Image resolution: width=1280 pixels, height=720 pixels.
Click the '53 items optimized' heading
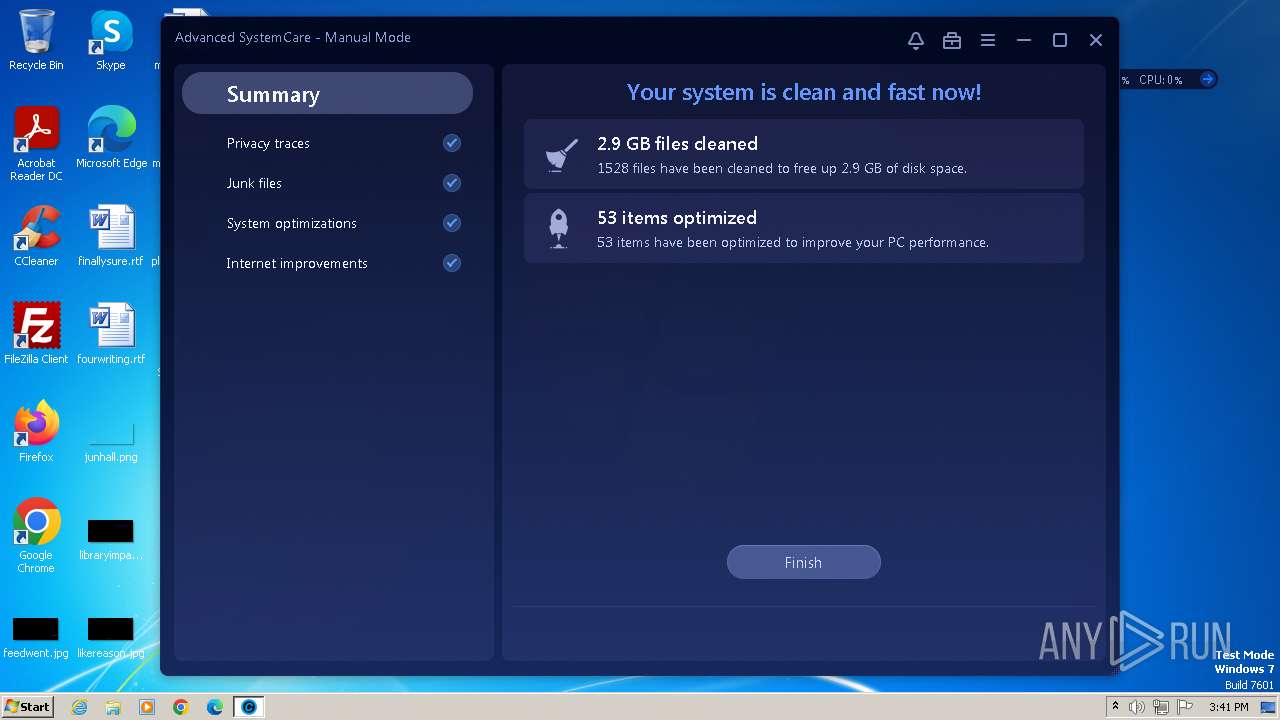[x=676, y=218]
